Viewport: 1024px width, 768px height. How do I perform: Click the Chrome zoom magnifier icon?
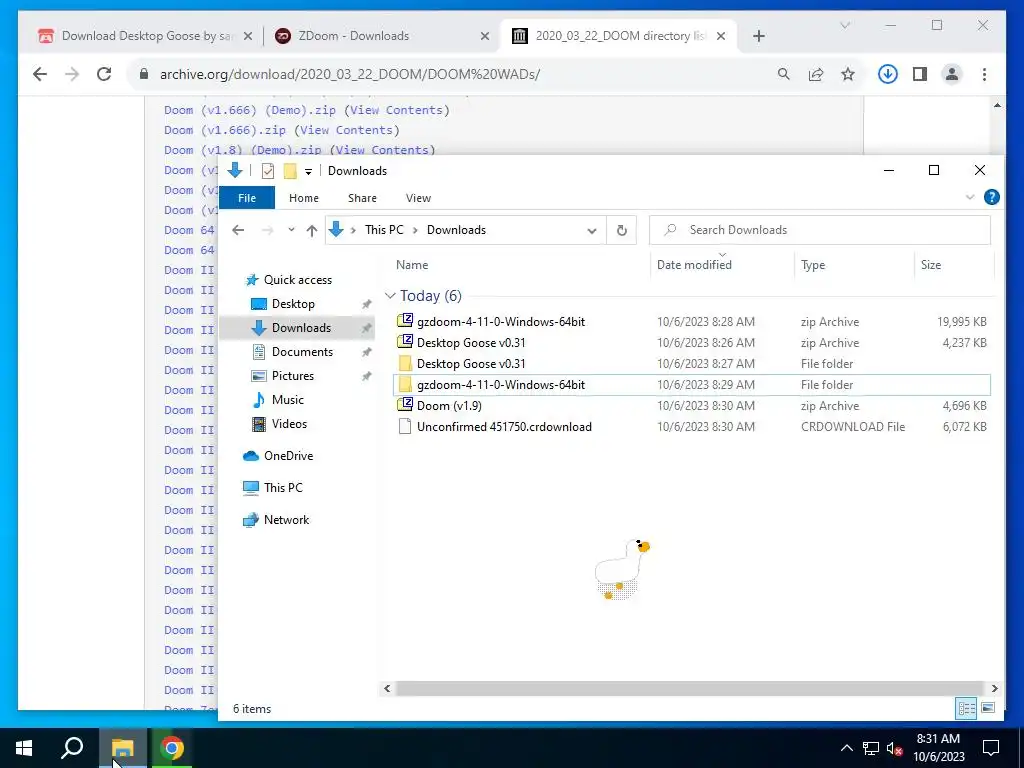pos(784,74)
